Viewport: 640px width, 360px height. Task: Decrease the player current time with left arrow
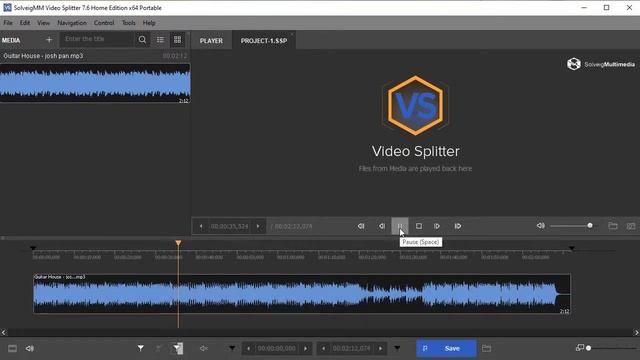[x=201, y=226]
